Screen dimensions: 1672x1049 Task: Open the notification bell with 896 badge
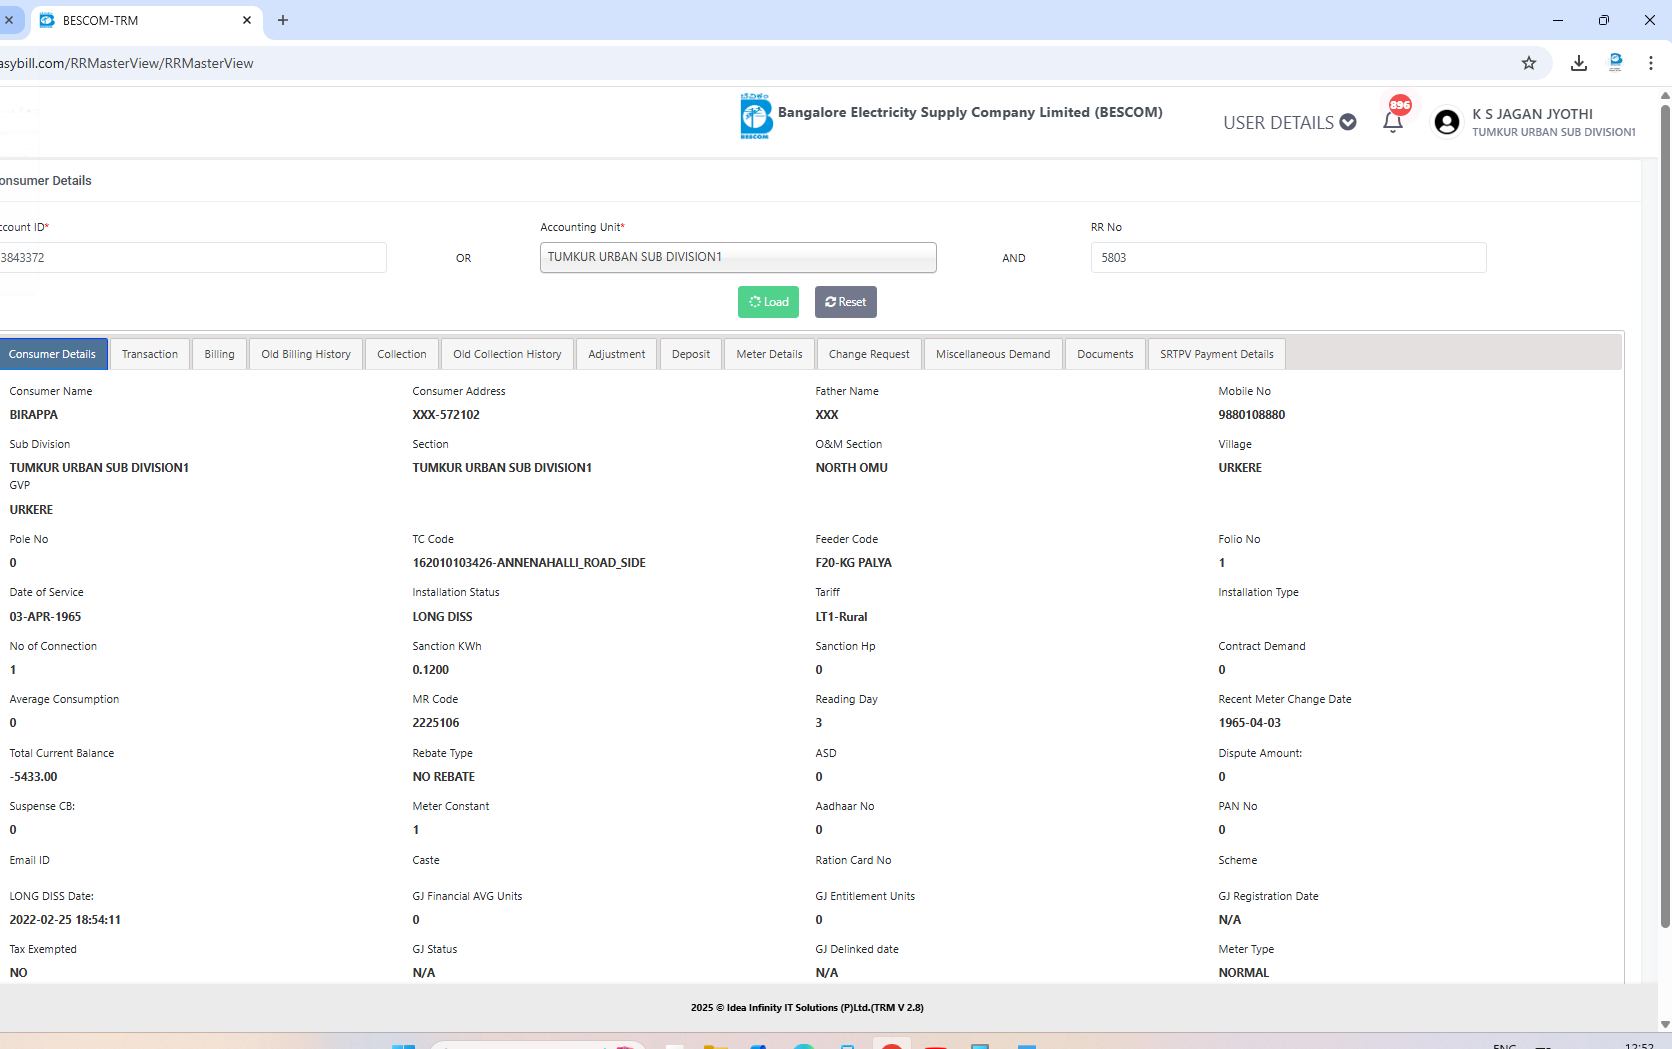(x=1393, y=121)
